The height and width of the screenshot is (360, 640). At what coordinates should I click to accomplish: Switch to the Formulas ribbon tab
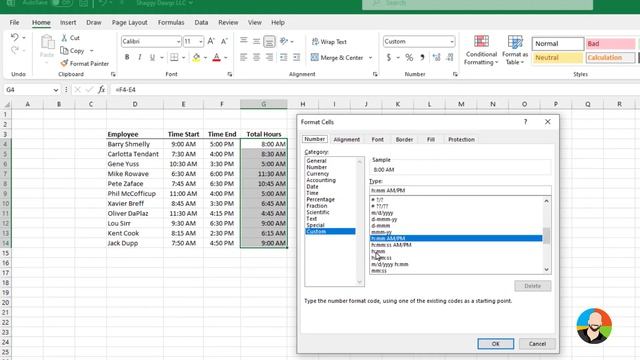pos(171,22)
